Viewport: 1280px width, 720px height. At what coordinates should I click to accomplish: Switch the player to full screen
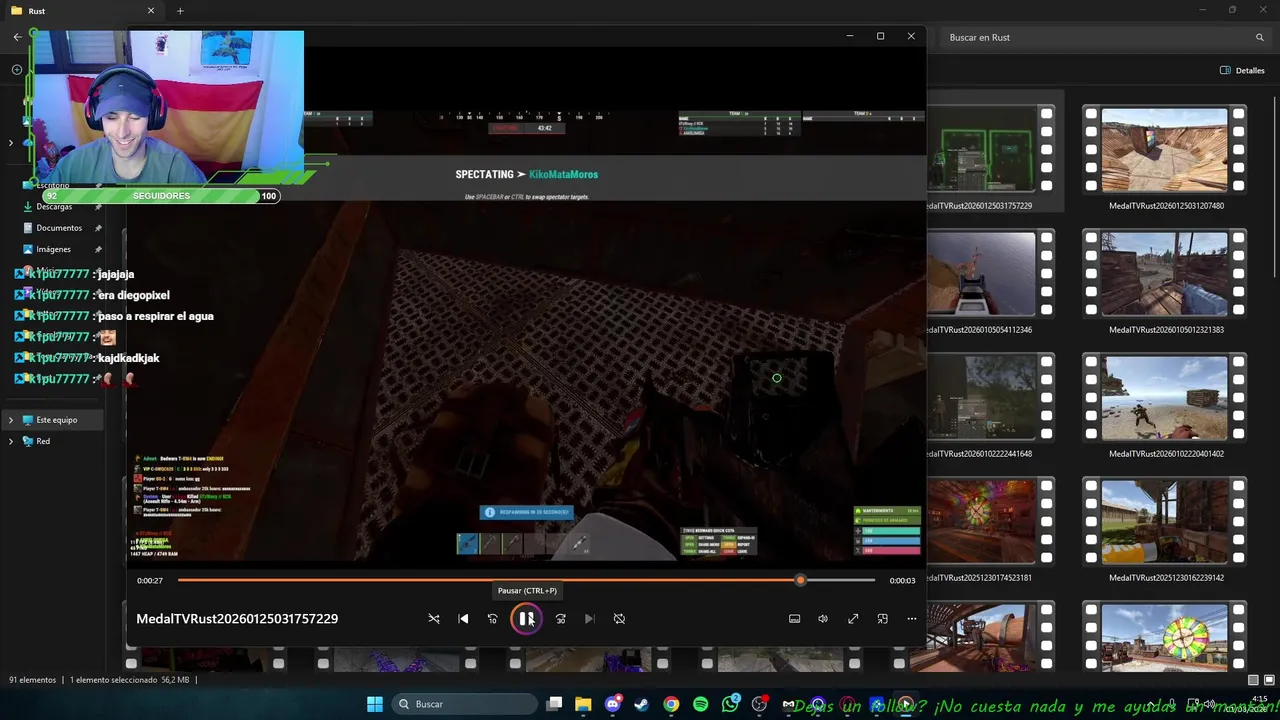click(853, 619)
